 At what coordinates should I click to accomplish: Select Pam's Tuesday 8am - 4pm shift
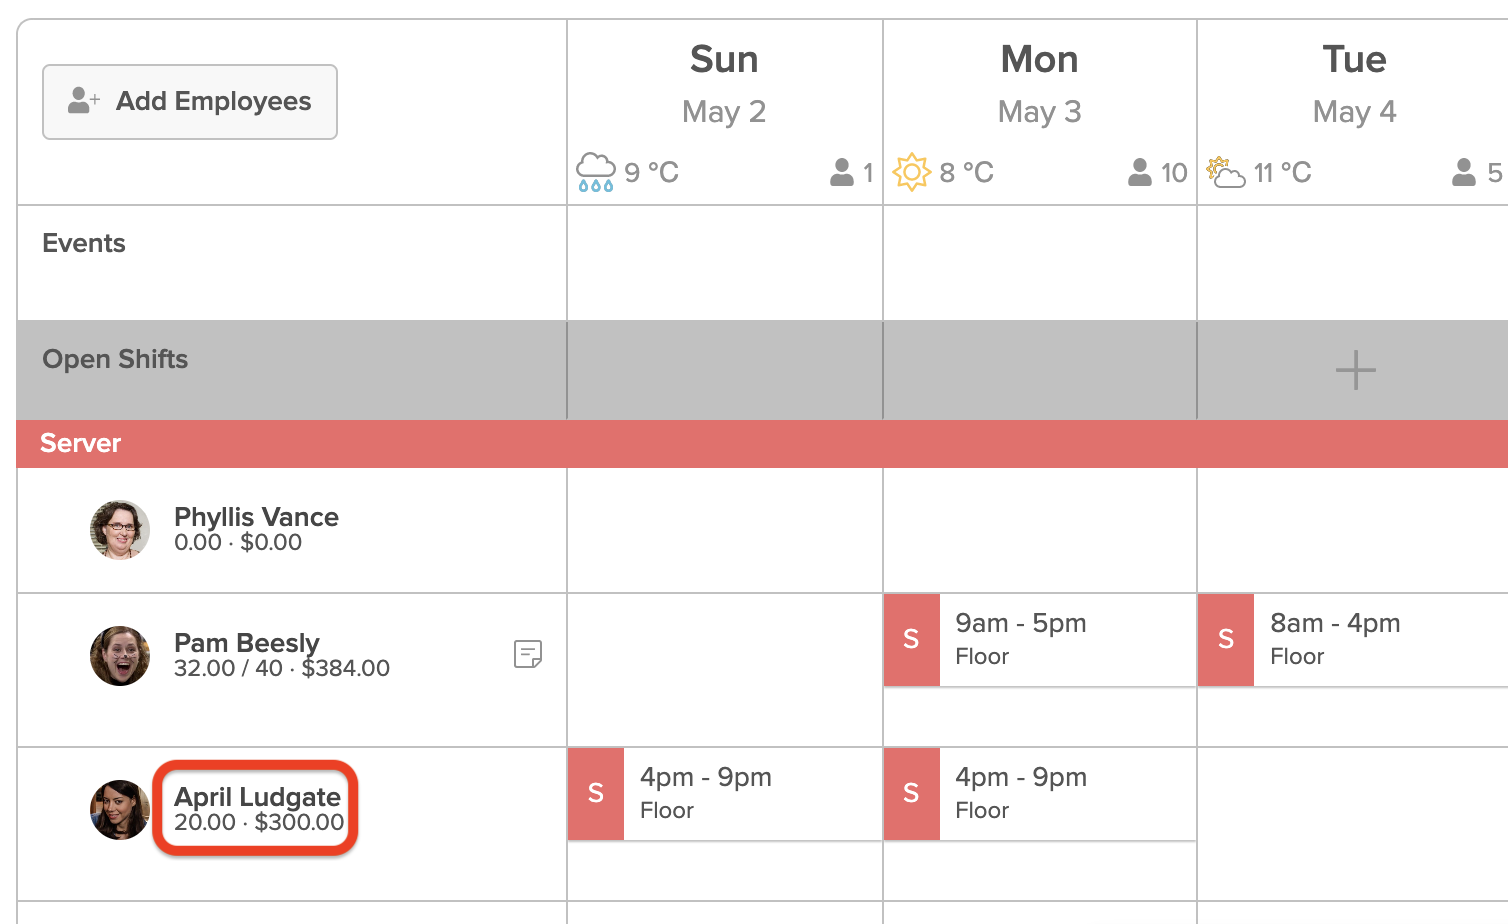(1353, 640)
